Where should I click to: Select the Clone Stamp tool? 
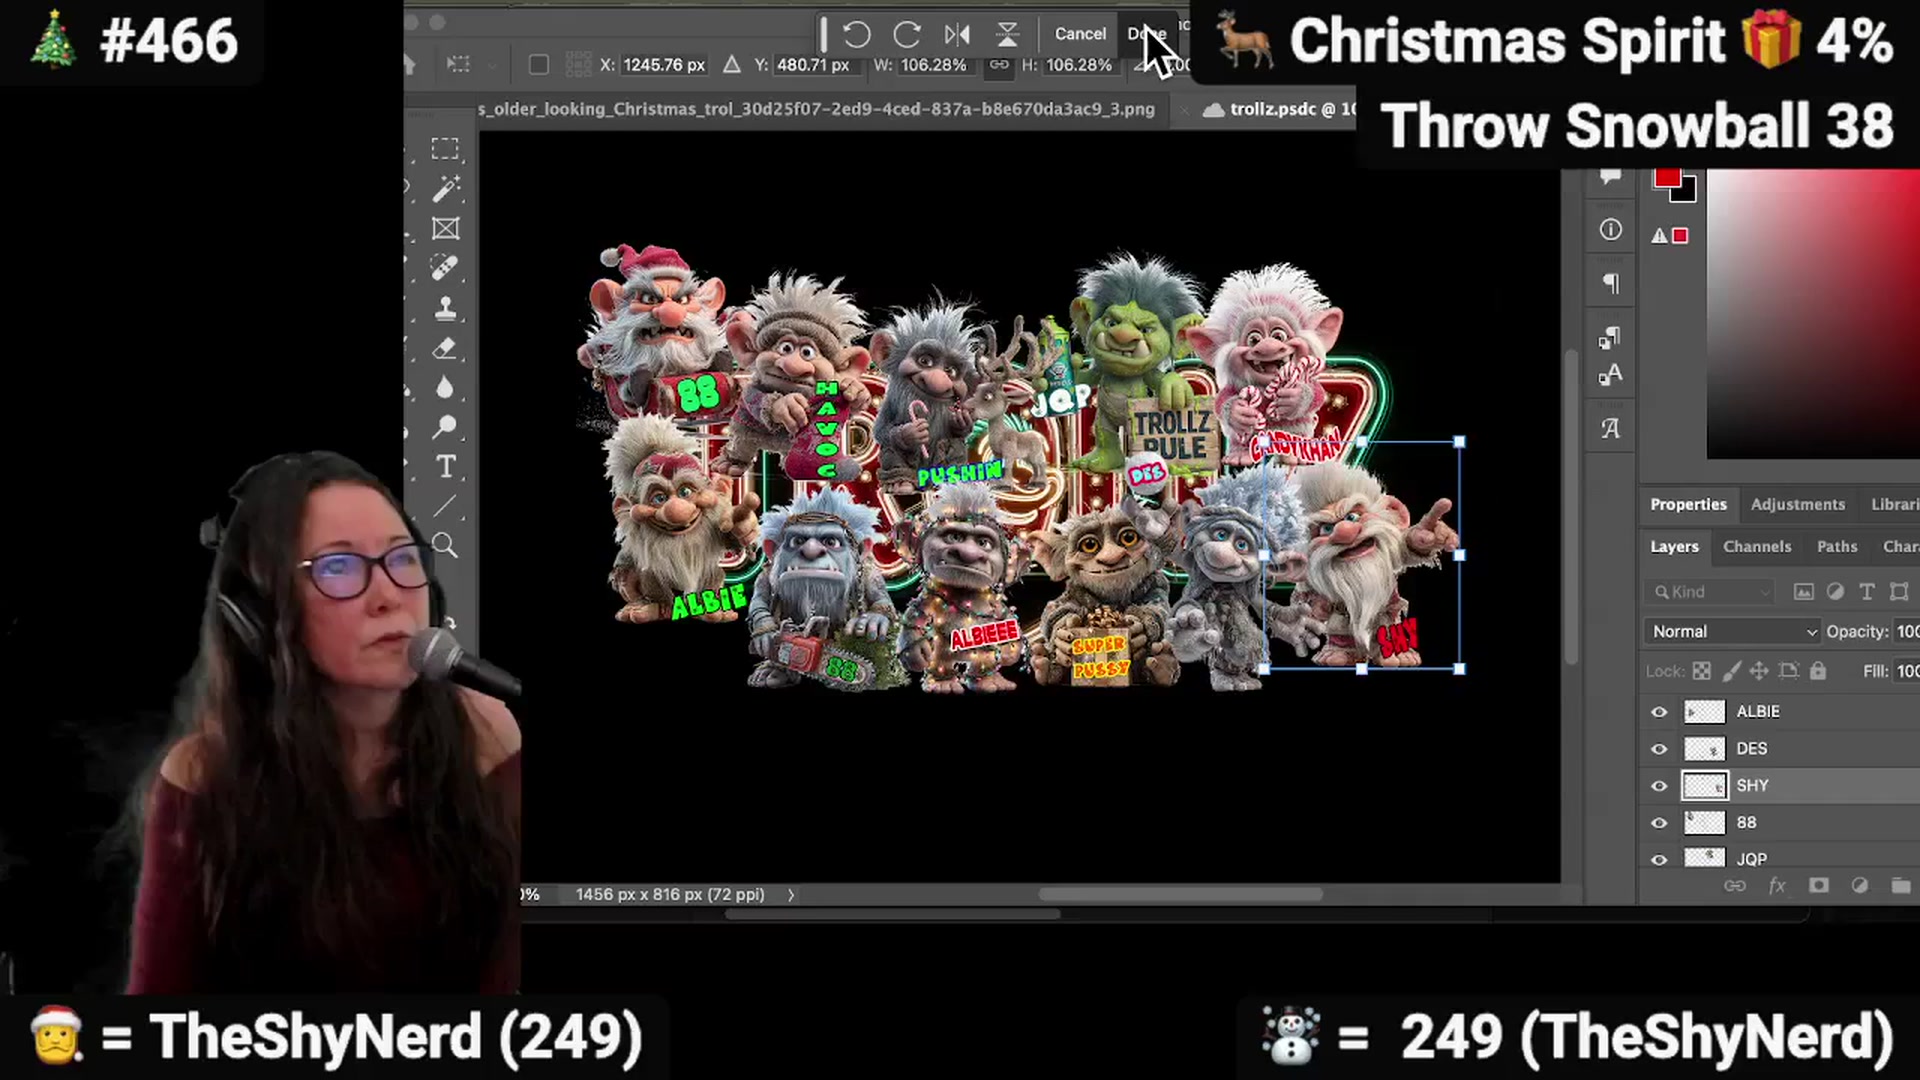(445, 308)
